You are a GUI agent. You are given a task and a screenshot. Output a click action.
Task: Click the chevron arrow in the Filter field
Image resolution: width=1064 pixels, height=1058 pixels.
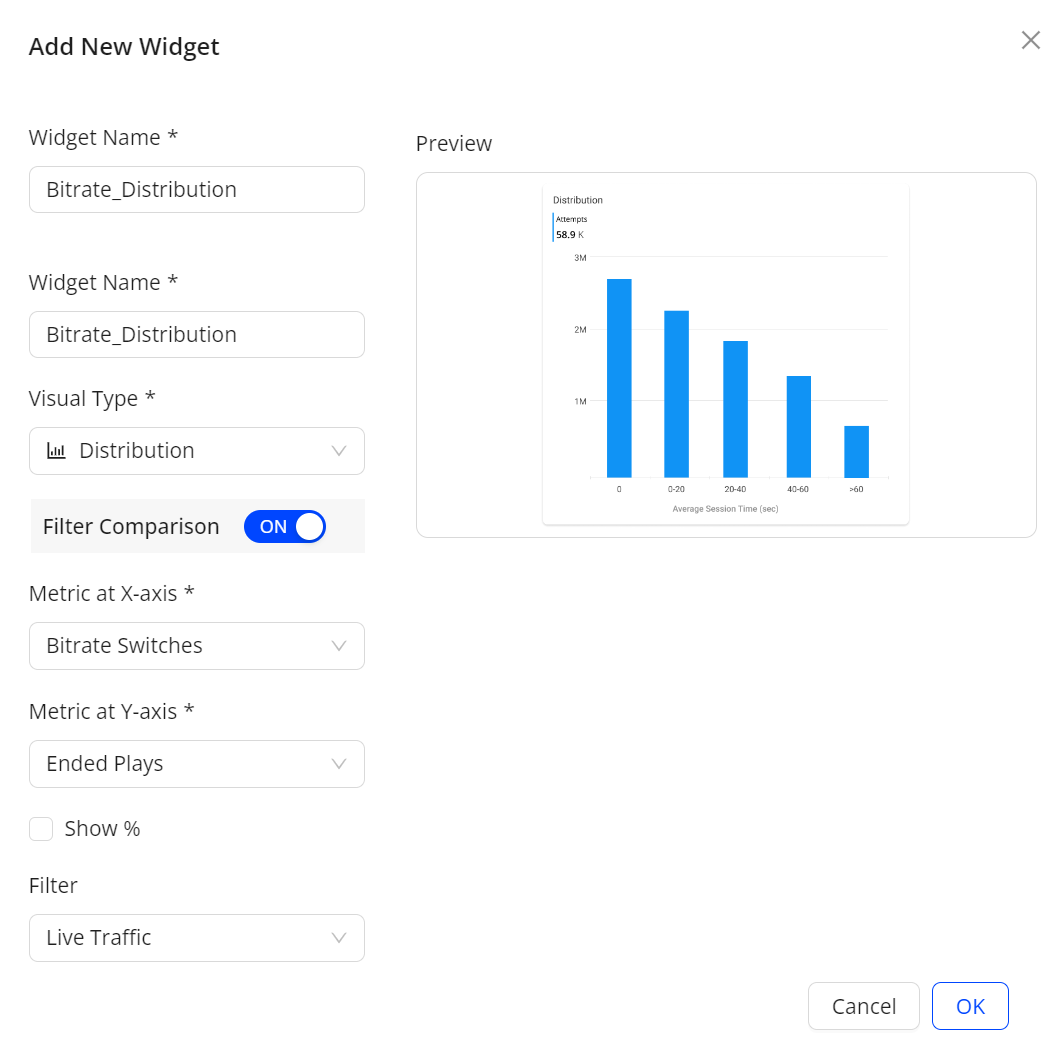click(x=339, y=938)
